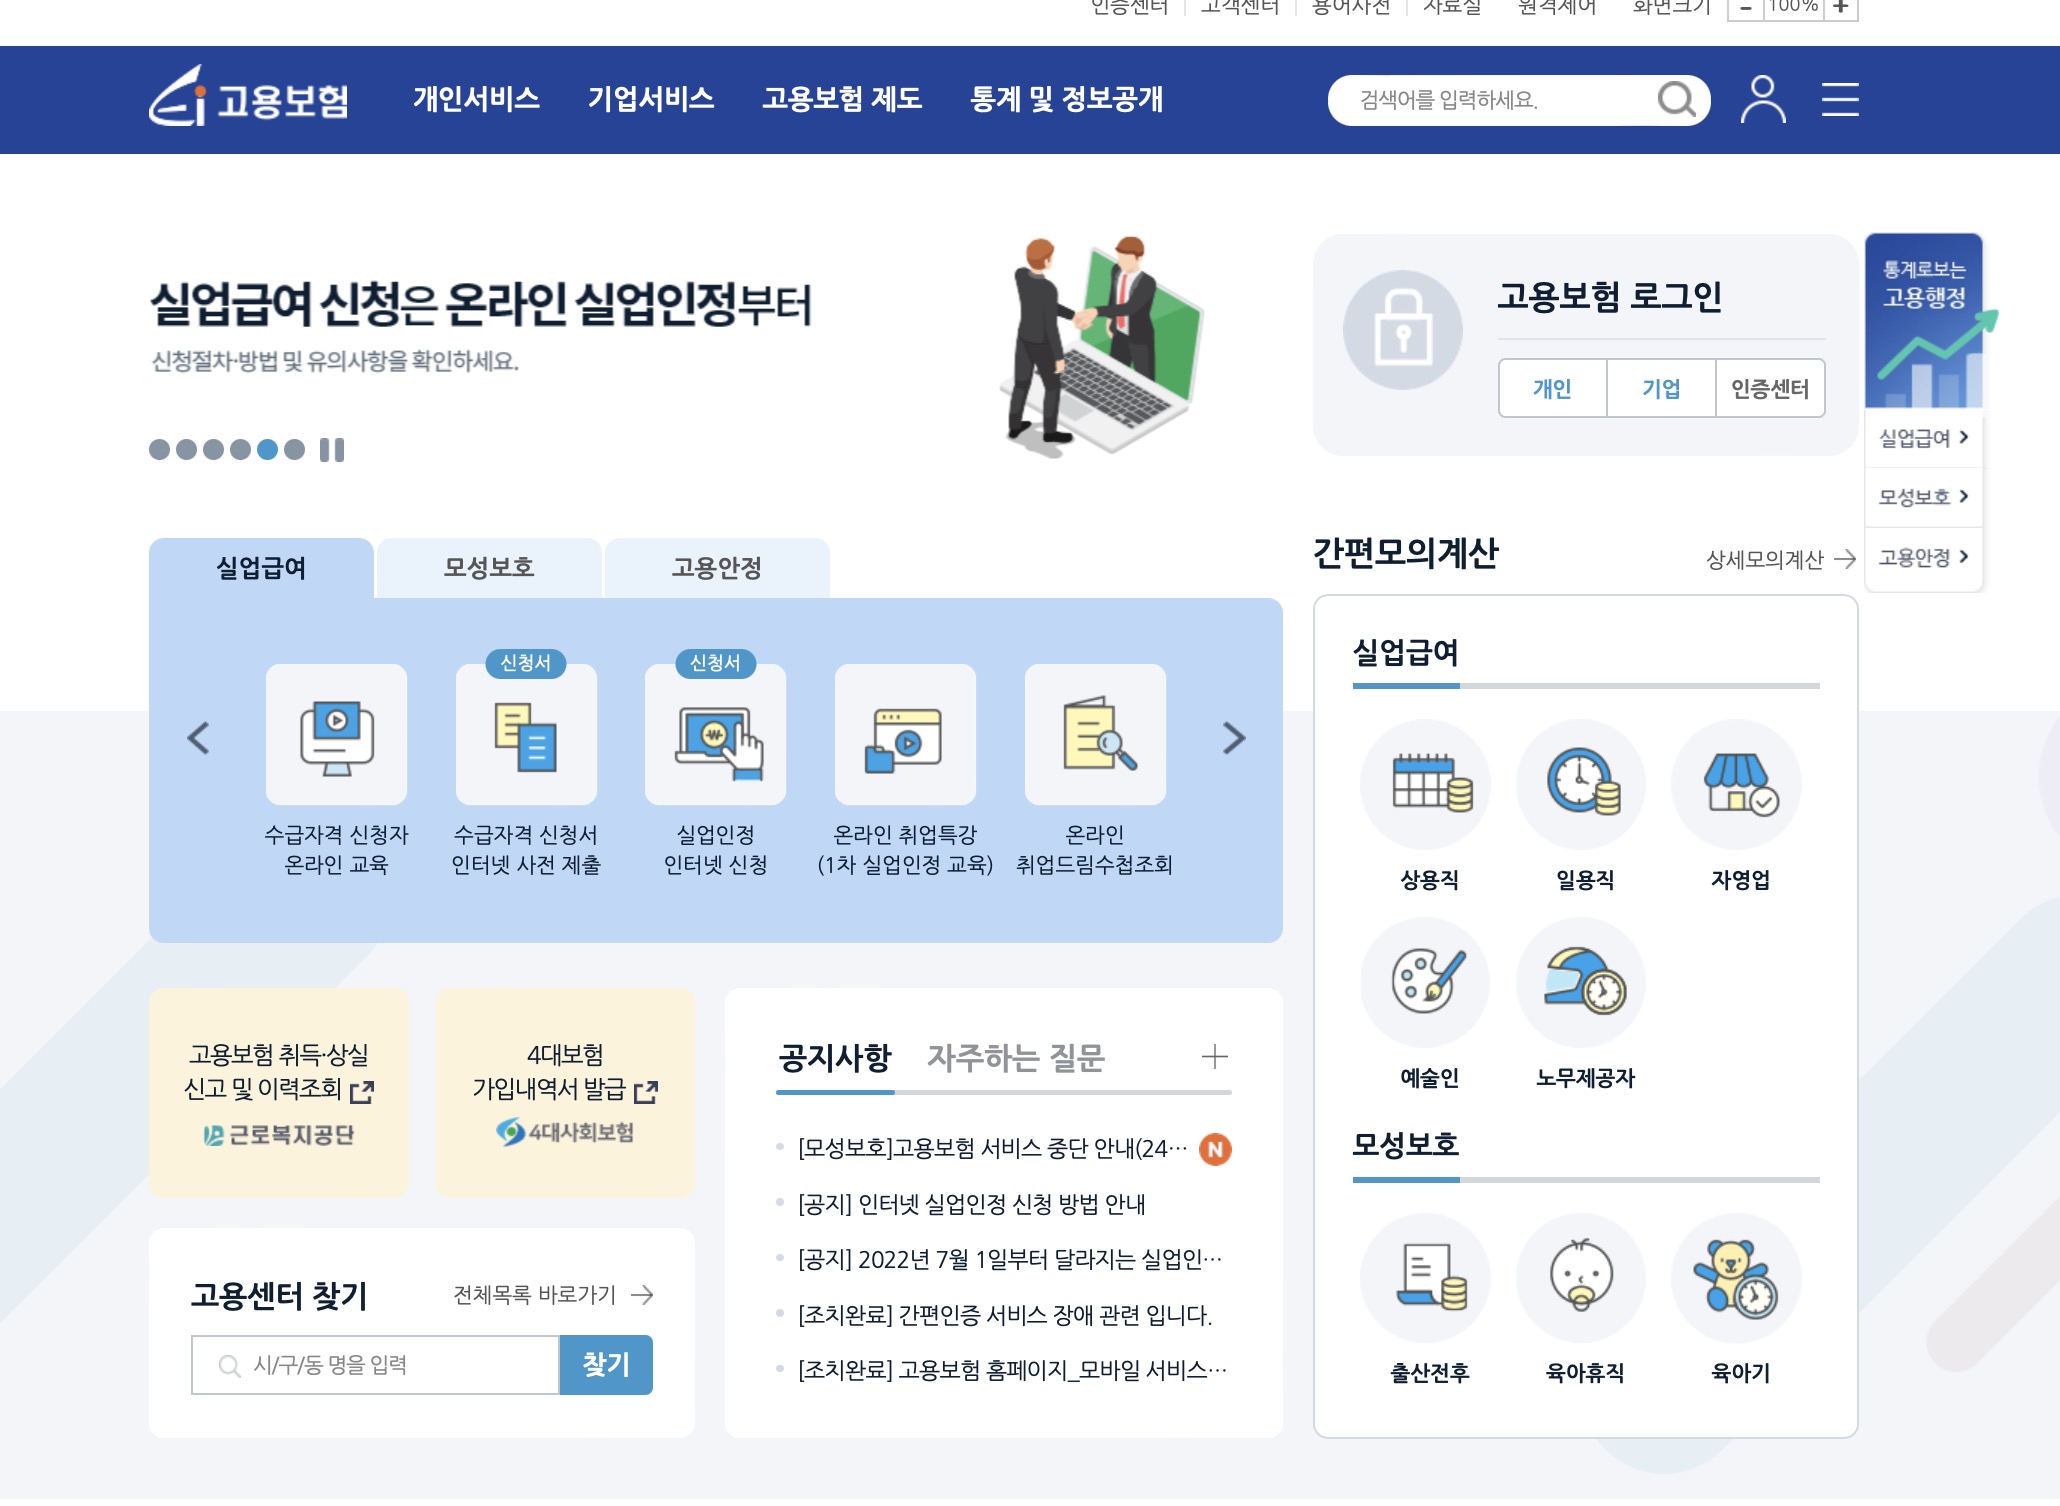Select the first banner slide dot
Viewport: 2060px width, 1506px height.
click(x=159, y=450)
